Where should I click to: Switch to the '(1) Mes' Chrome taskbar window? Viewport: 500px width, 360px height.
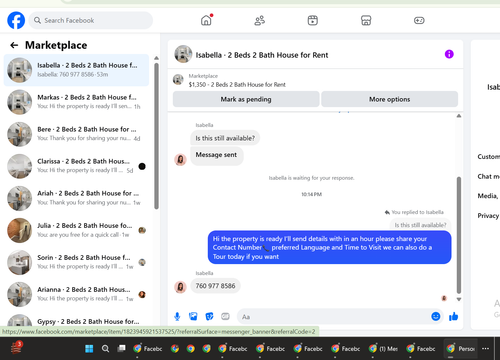click(x=384, y=349)
